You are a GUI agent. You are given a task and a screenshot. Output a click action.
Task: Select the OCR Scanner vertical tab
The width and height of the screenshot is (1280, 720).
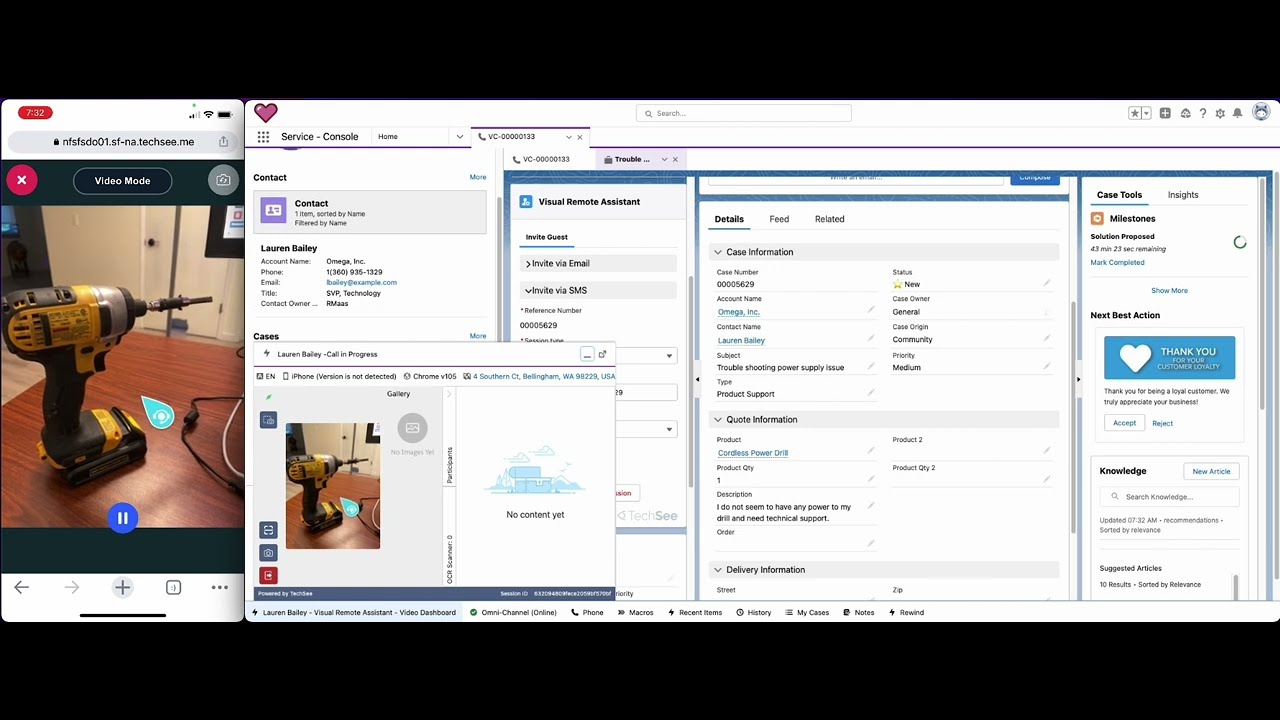coord(449,559)
